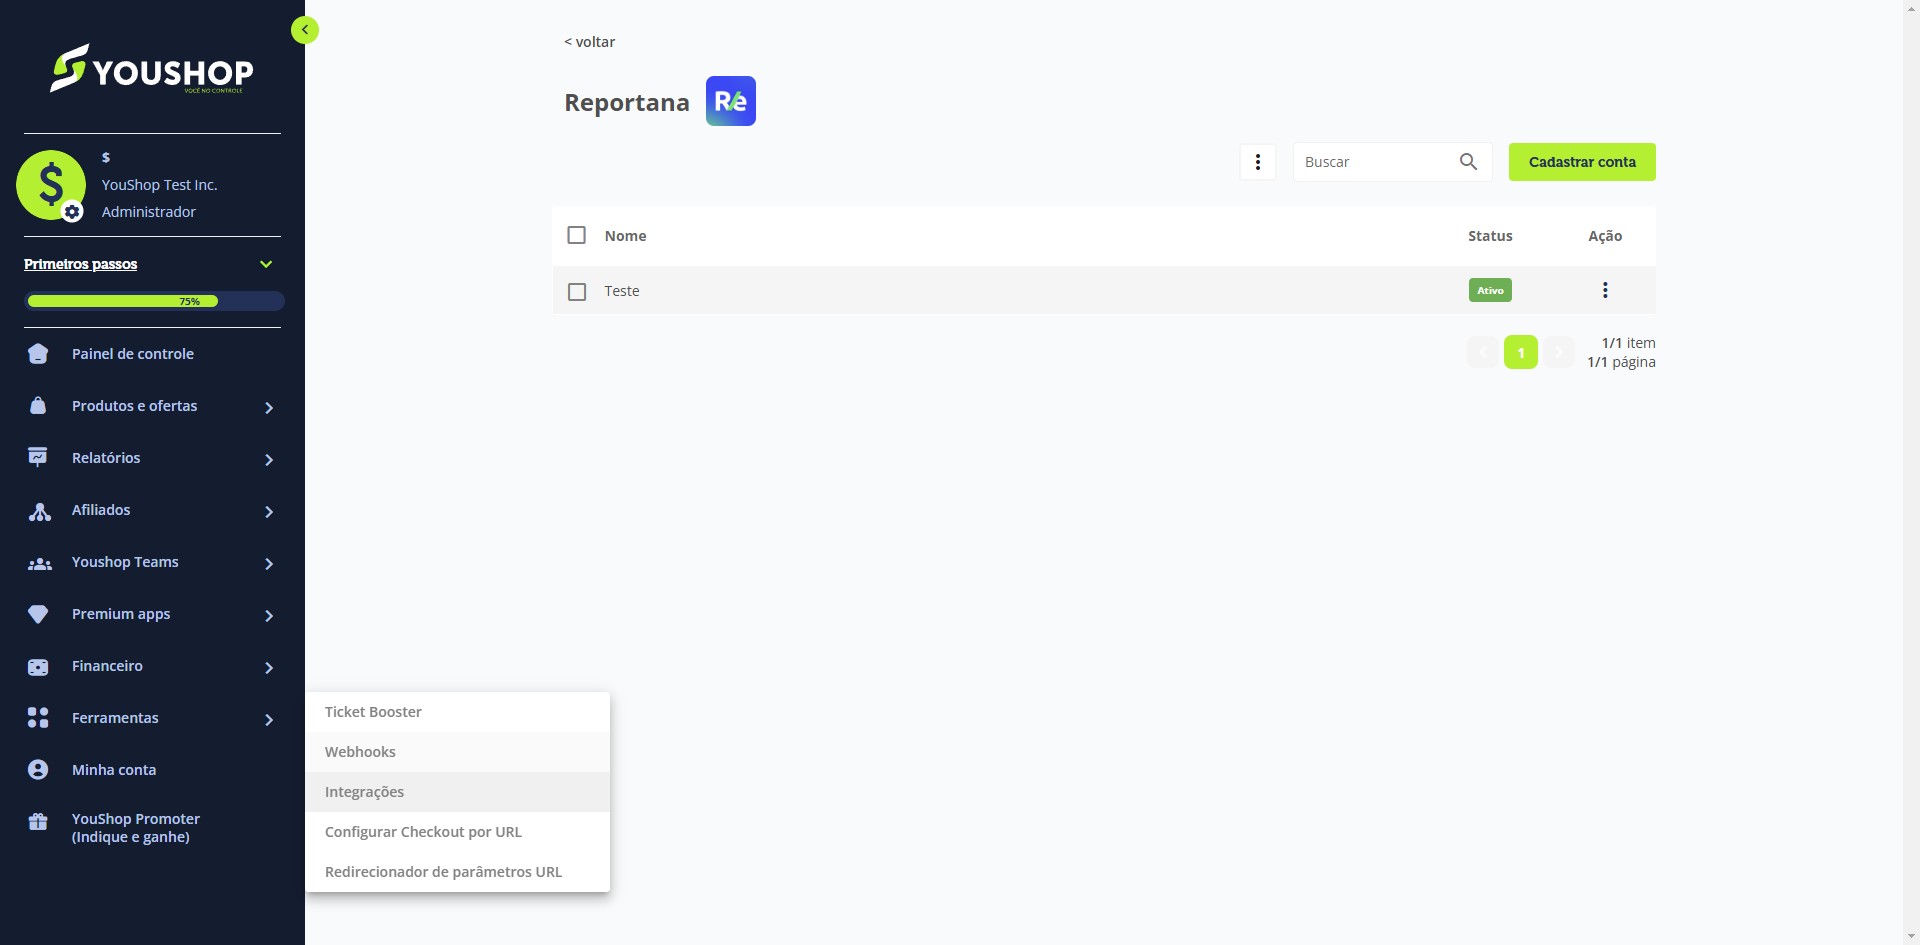Expand the Youshop Teams submenu arrow
1920x945 pixels.
click(269, 563)
